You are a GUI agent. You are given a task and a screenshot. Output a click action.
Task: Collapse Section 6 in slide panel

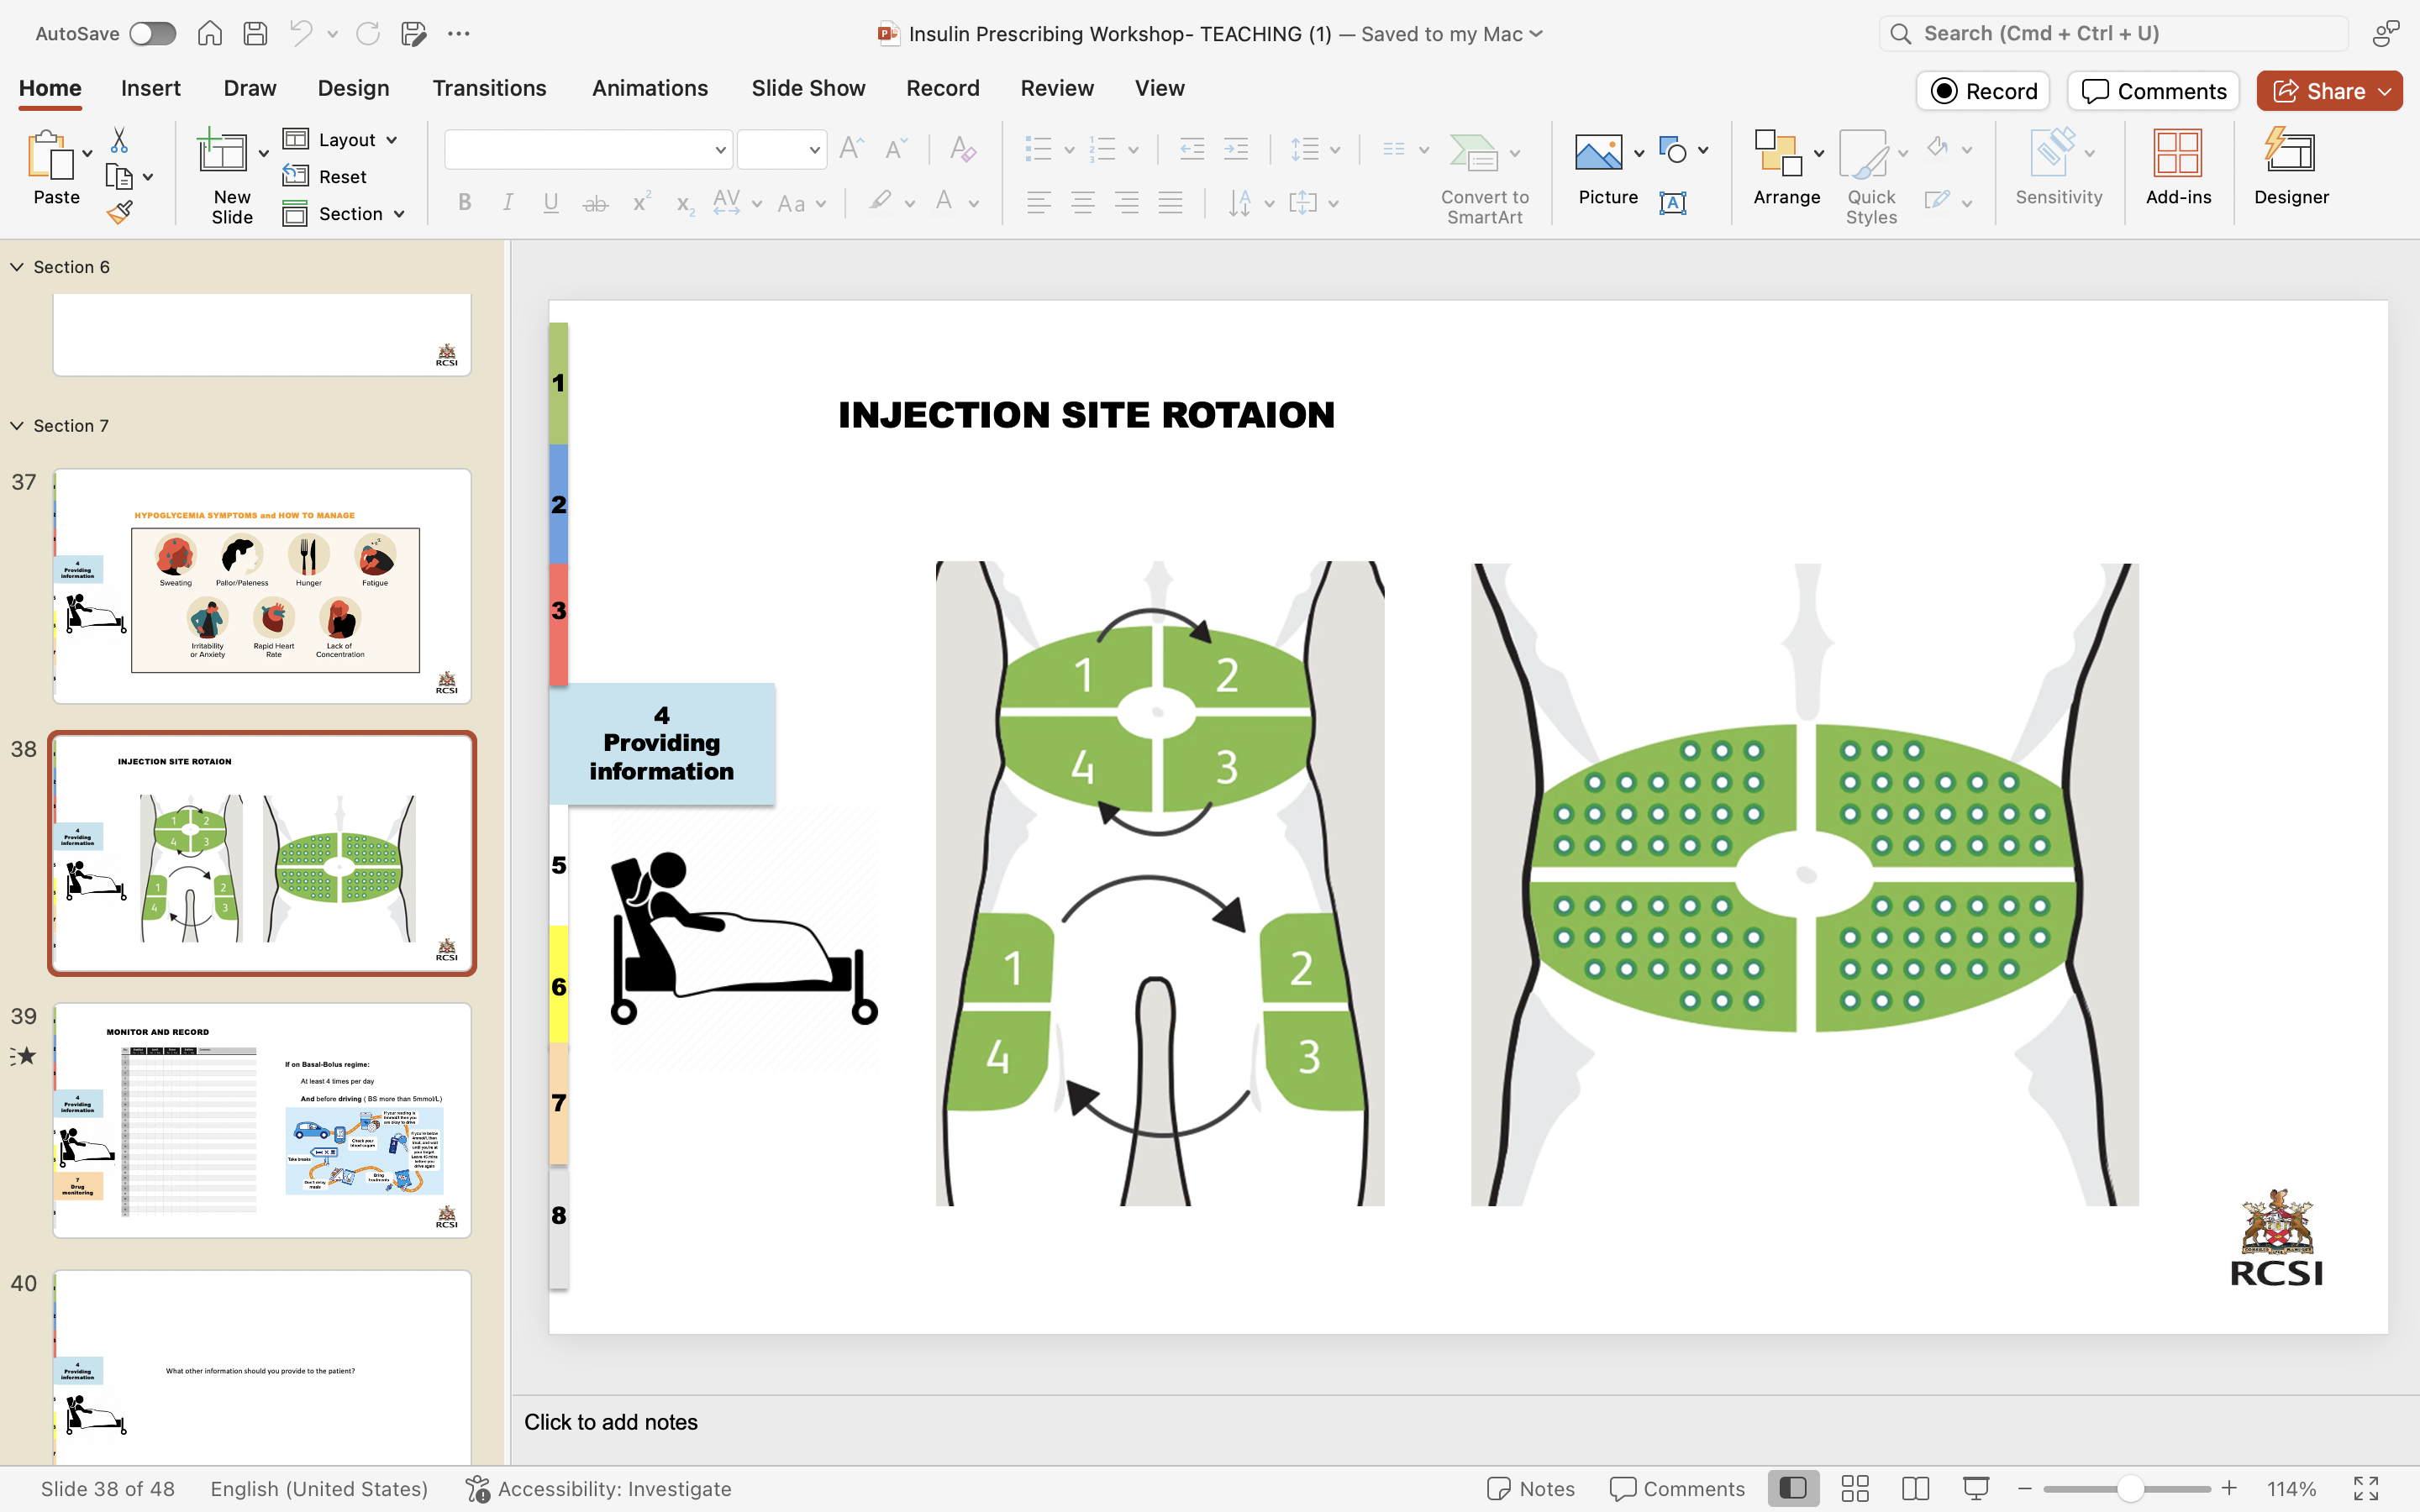(17, 267)
